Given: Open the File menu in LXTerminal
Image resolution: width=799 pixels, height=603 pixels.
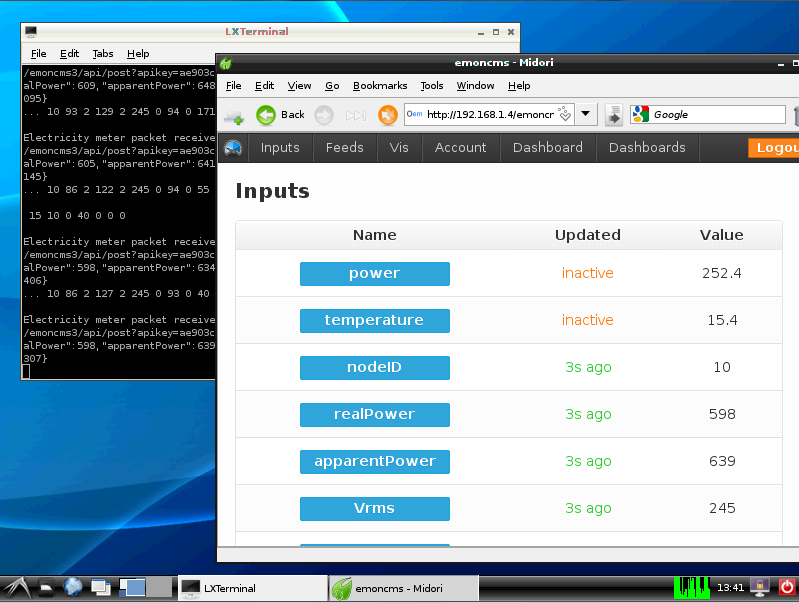Looking at the screenshot, I should (38, 54).
